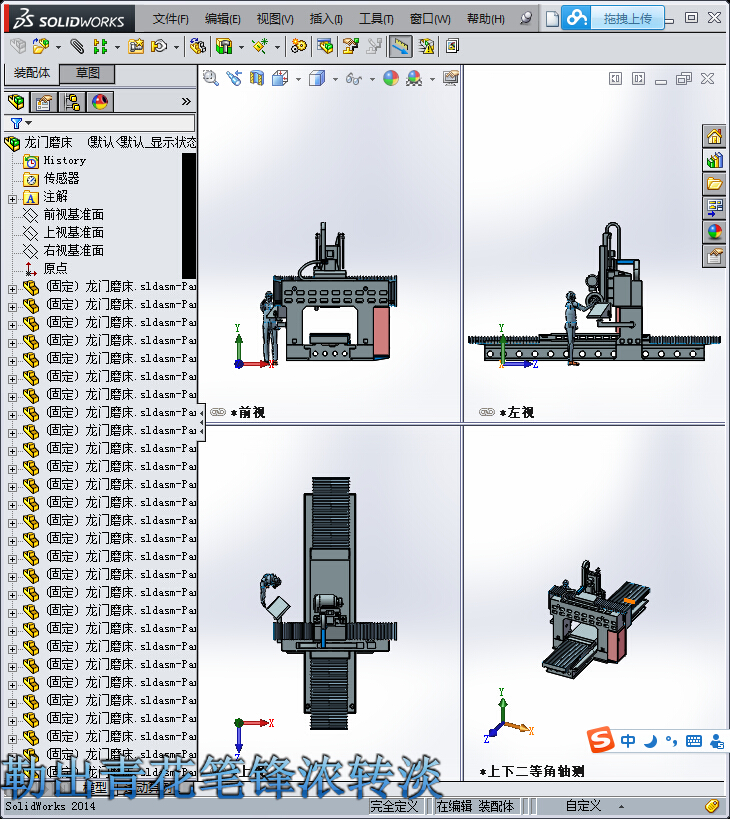The width and height of the screenshot is (730, 819).
Task: Open View Settings monitor icon
Action: (451, 78)
